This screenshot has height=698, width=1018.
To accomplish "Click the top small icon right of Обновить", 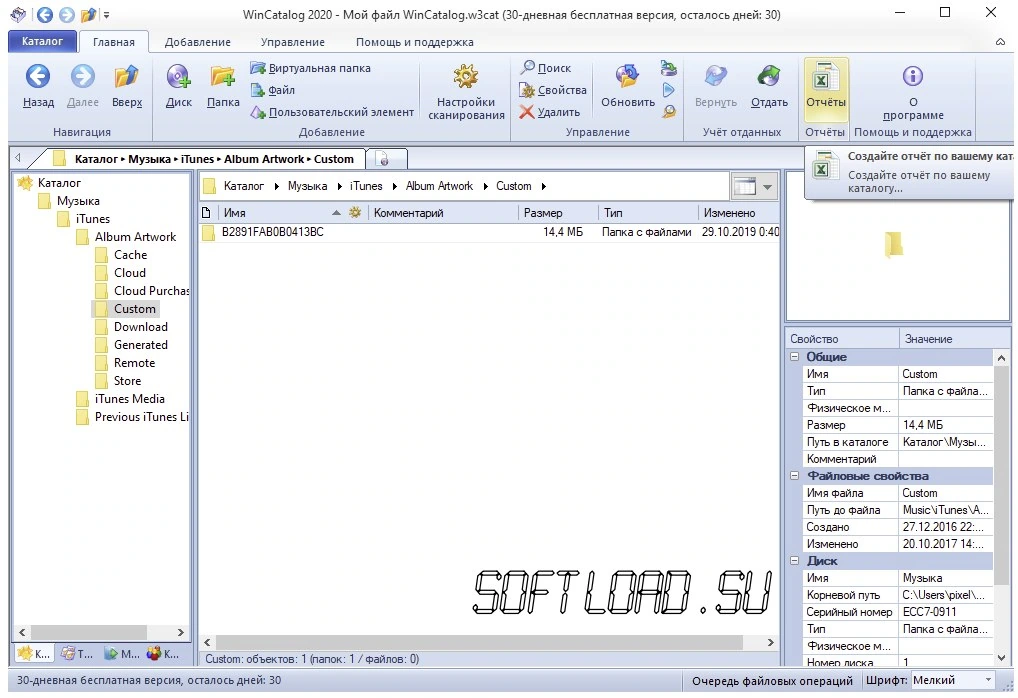I will click(669, 68).
